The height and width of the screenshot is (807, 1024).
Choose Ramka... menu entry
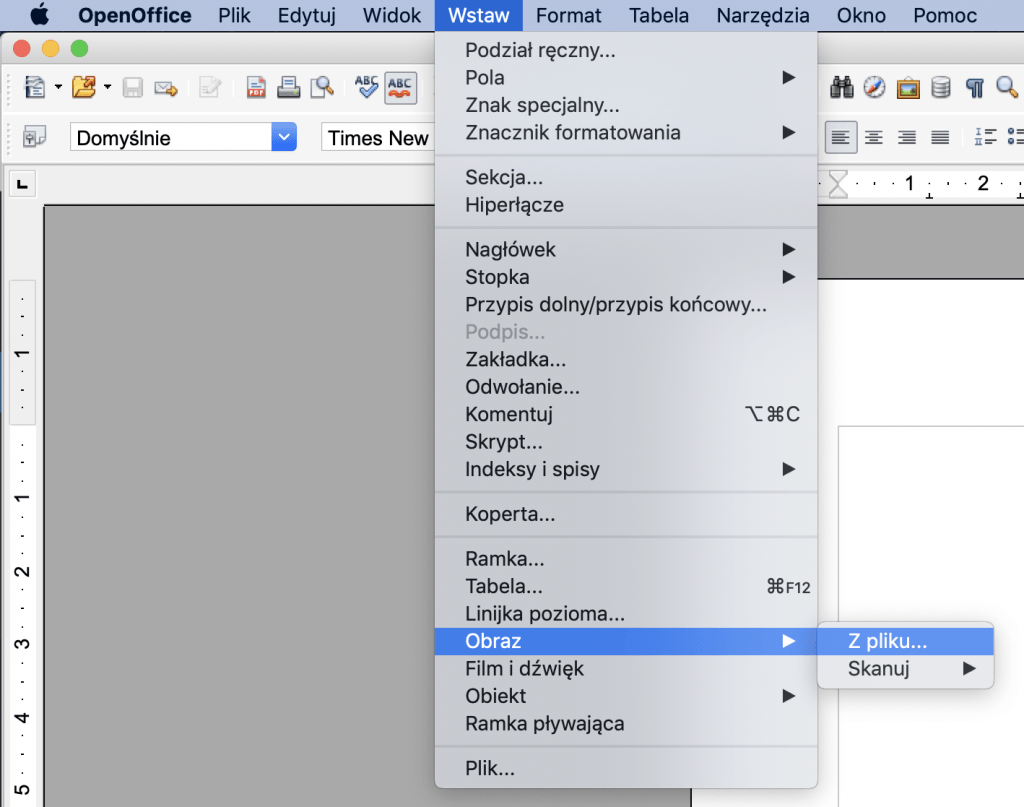pos(626,559)
